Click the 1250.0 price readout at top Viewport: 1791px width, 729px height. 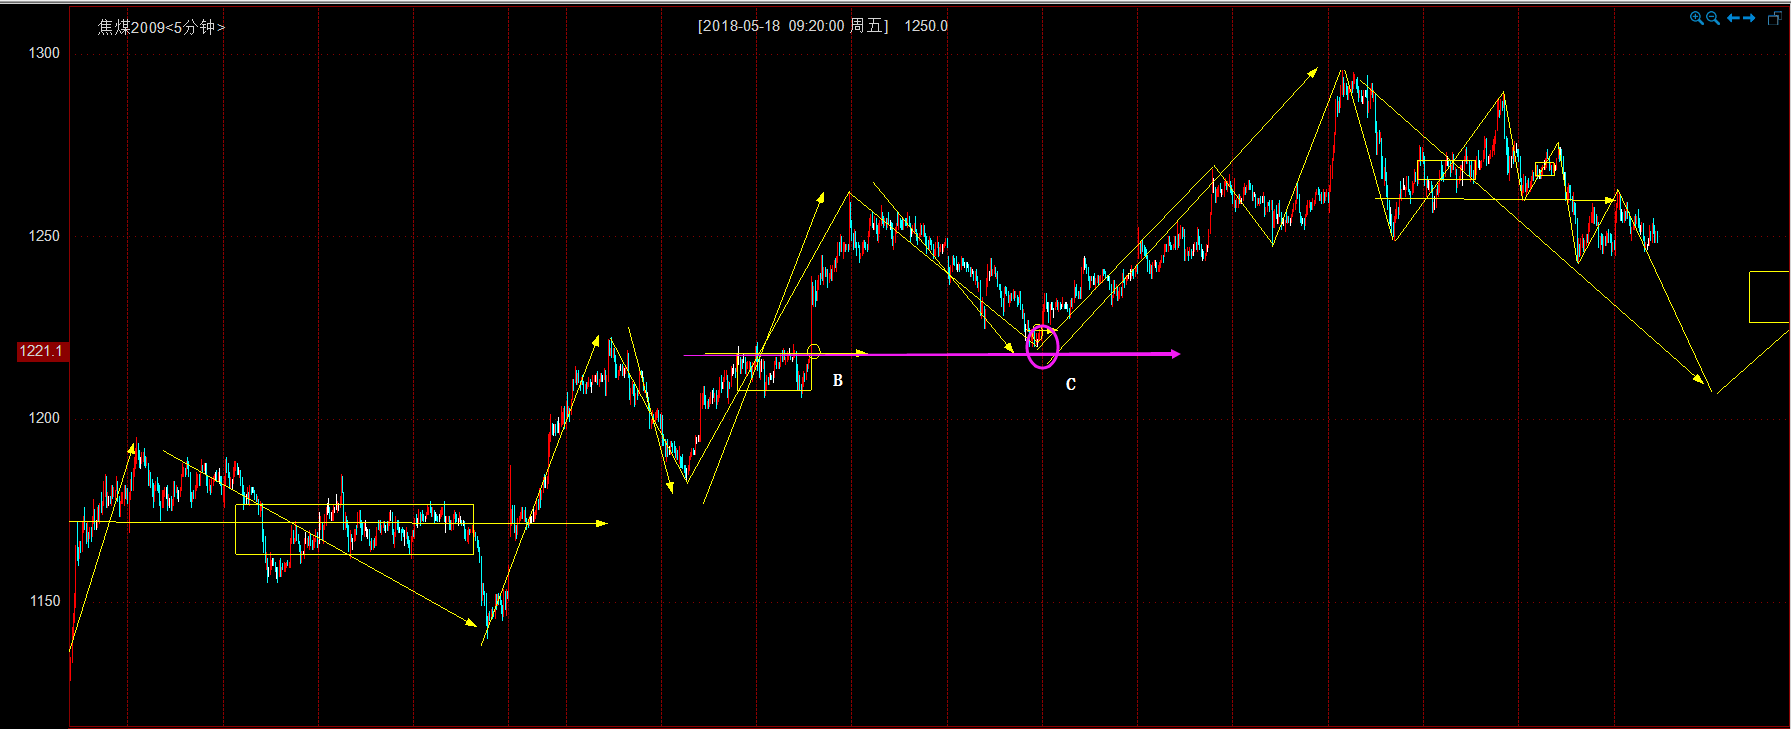point(926,26)
